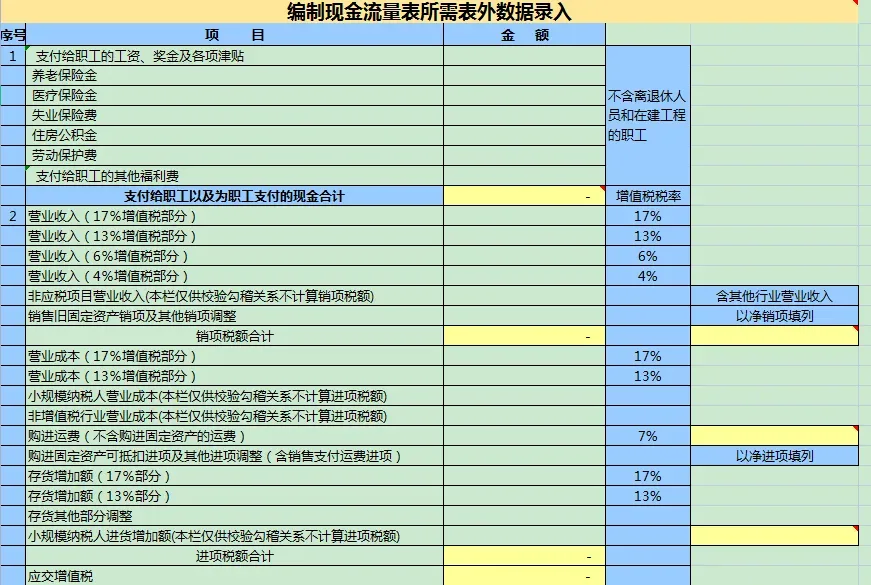Select 营业收入(13%增值税部分) label cell
Image resolution: width=871 pixels, height=585 pixels.
pos(234,236)
